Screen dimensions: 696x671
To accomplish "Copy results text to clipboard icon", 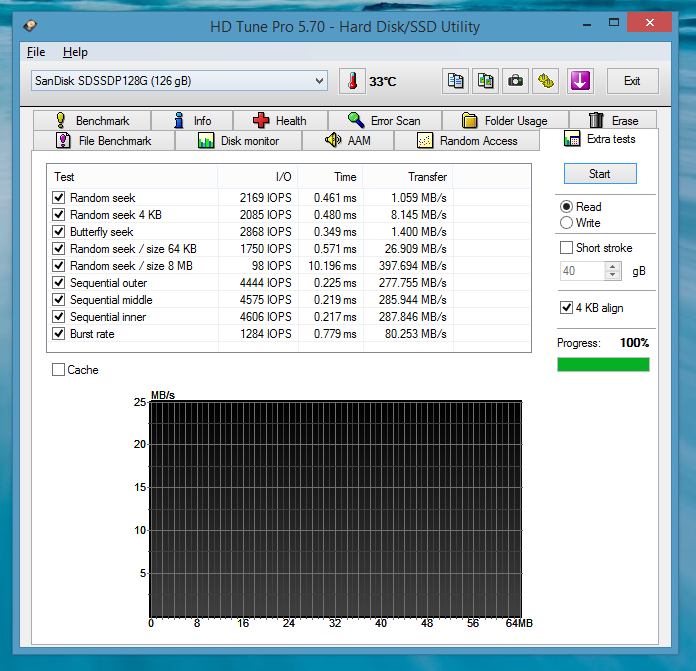I will tap(455, 81).
